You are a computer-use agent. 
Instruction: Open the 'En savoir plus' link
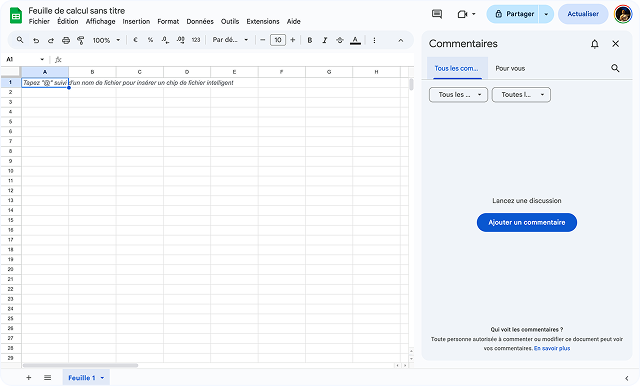pos(552,348)
